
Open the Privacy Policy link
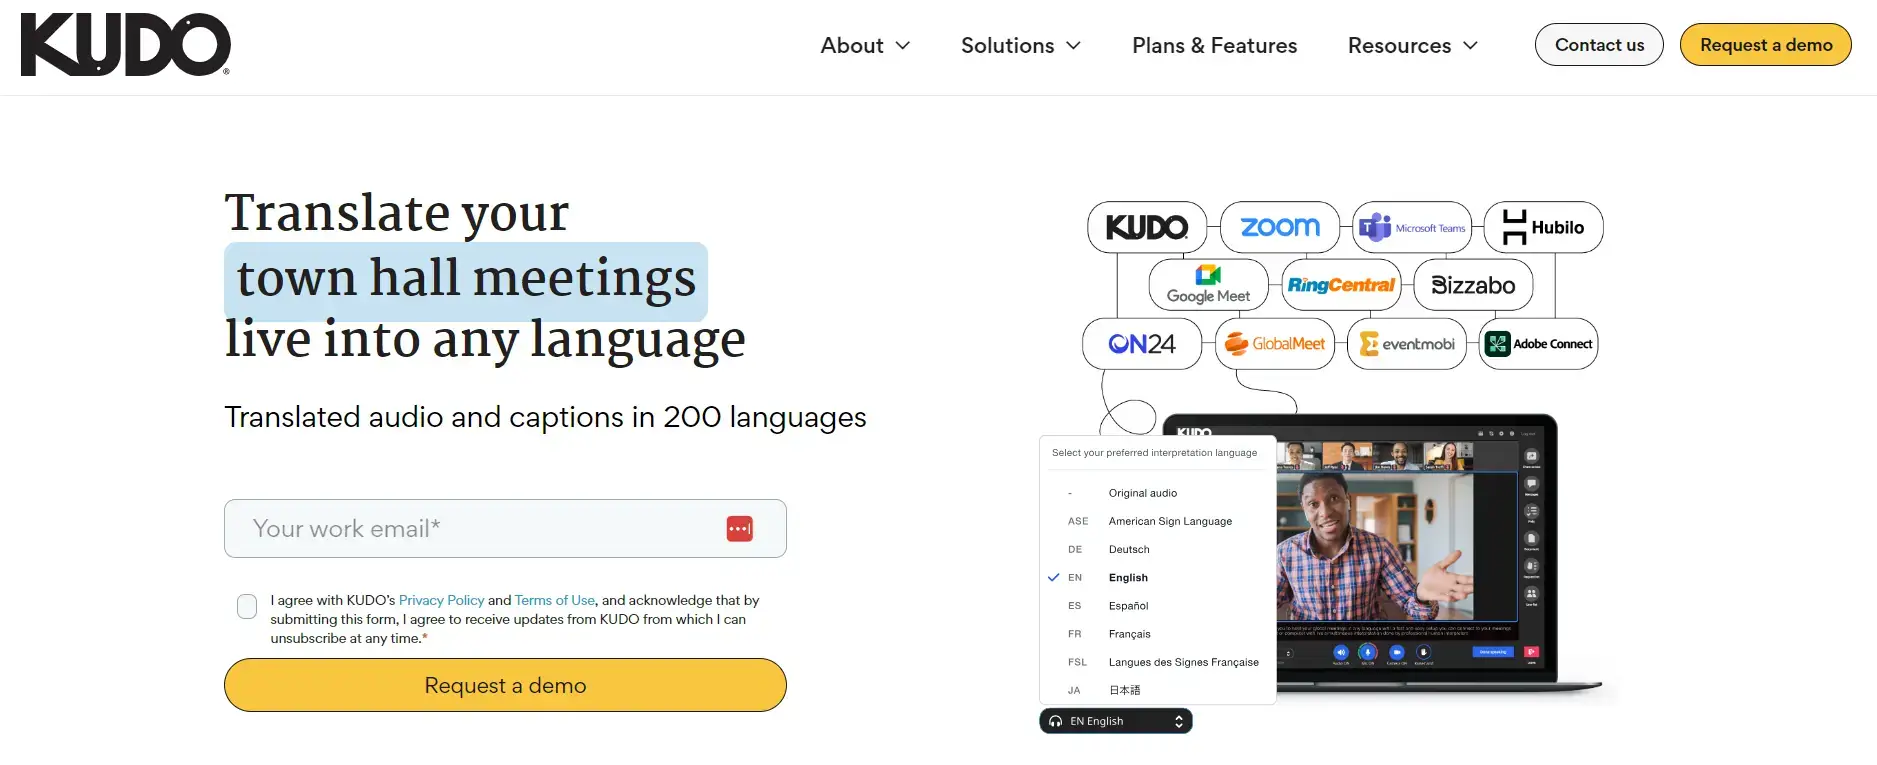click(x=441, y=600)
